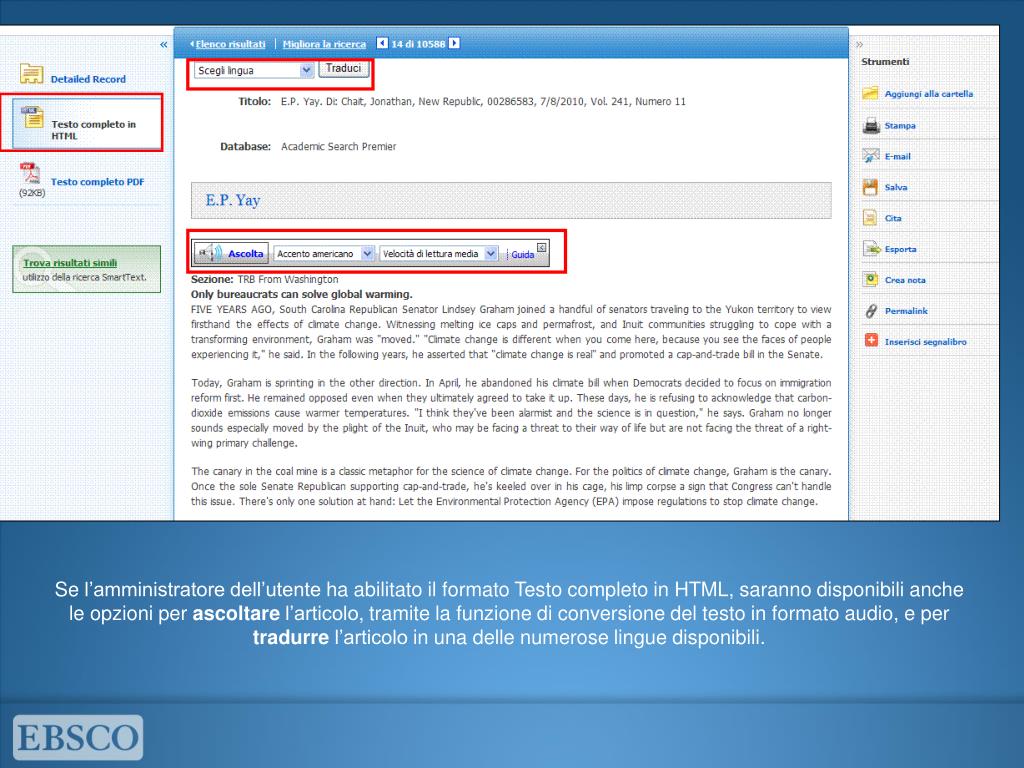
Task: Click 'Only bureaucrats can solve global warming.' heading
Action: click(302, 294)
